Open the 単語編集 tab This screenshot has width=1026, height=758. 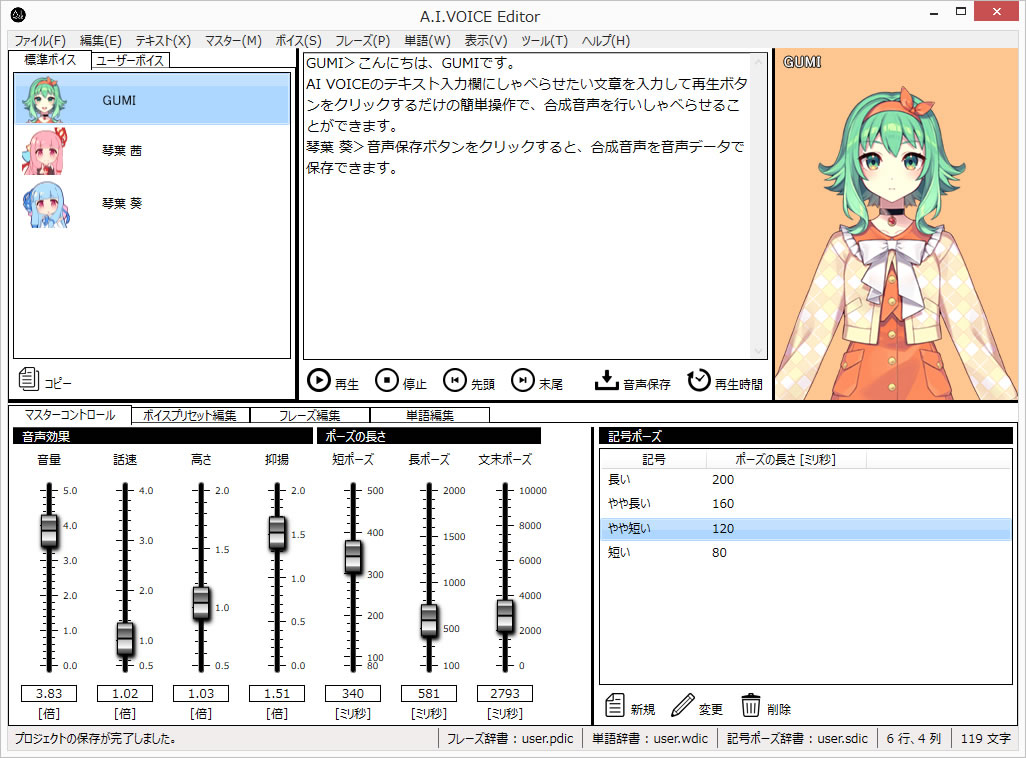pos(430,416)
